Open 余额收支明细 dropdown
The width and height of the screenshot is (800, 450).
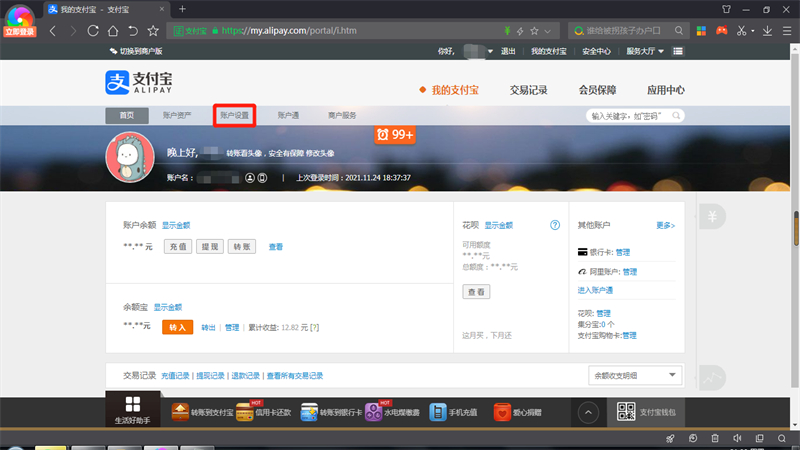click(x=635, y=375)
